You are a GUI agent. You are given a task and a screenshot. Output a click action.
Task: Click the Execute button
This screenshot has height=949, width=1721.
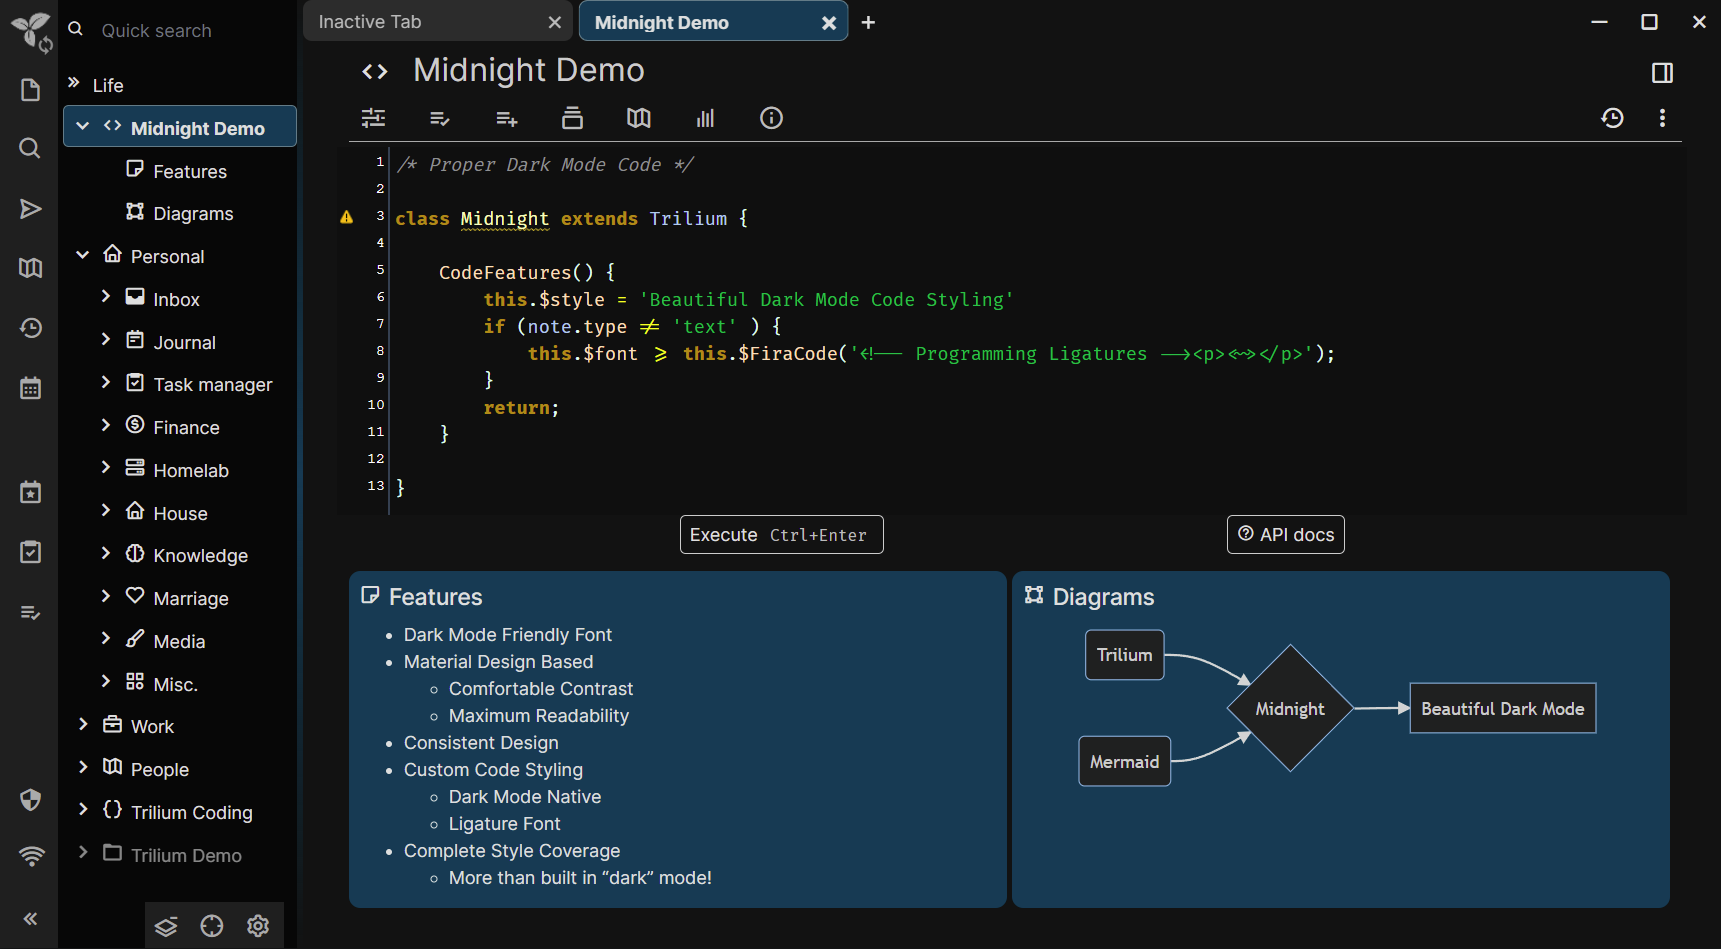point(782,534)
